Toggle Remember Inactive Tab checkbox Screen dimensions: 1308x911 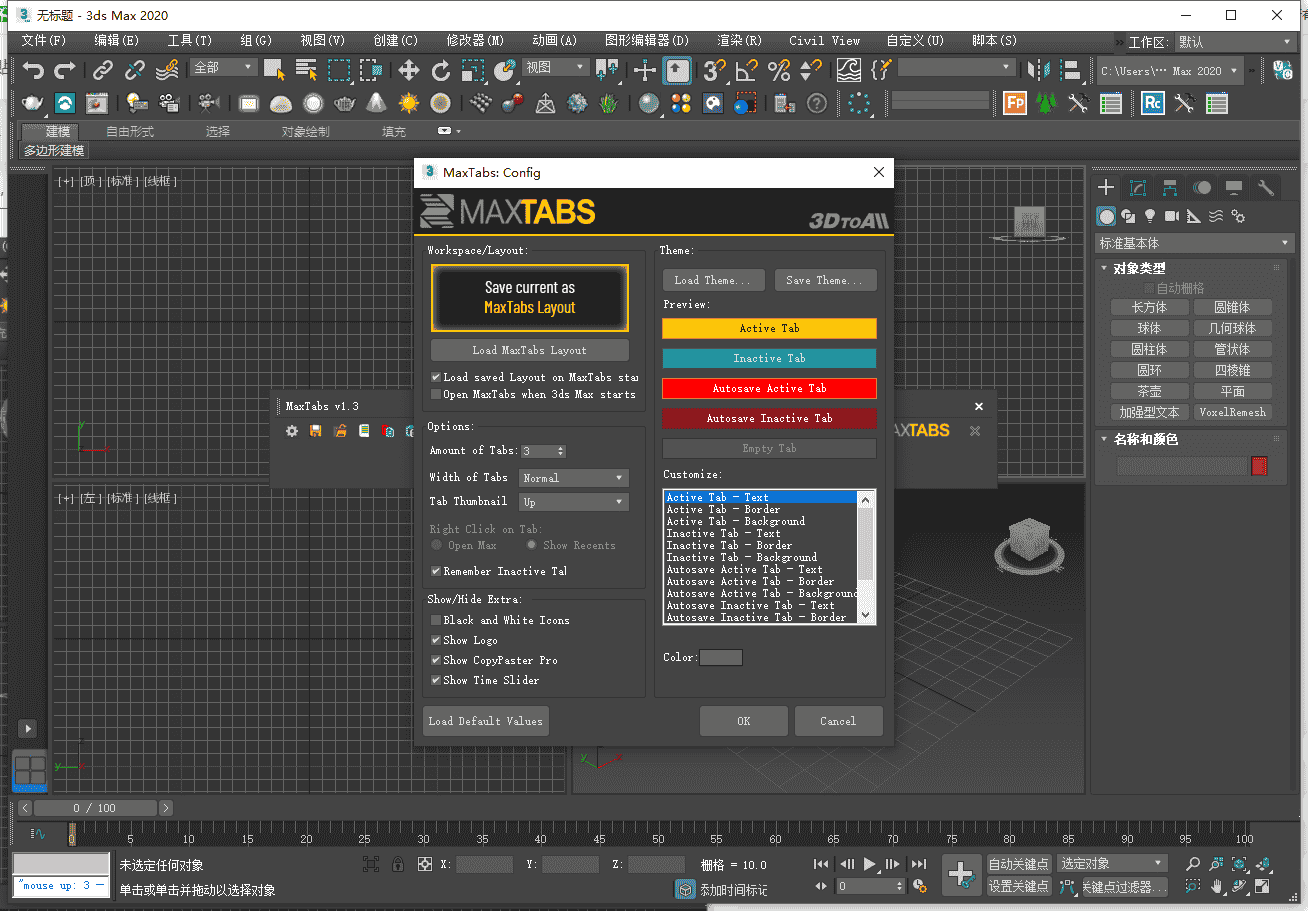[x=436, y=571]
